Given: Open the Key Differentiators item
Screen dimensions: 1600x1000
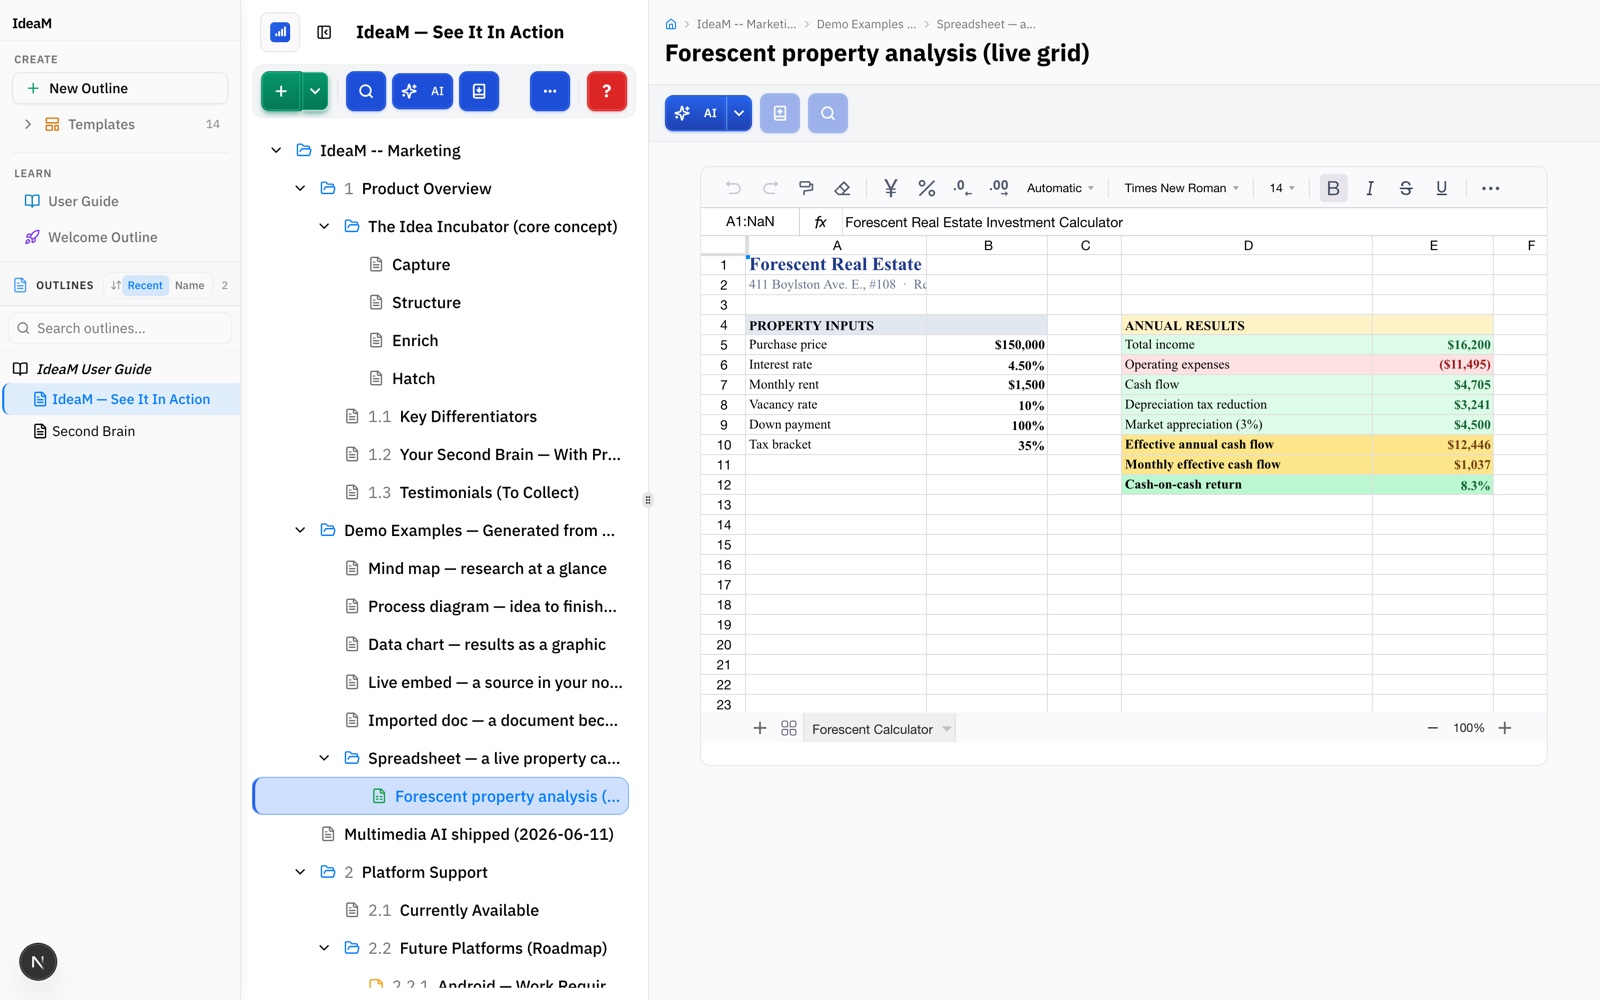Looking at the screenshot, I should pos(468,417).
